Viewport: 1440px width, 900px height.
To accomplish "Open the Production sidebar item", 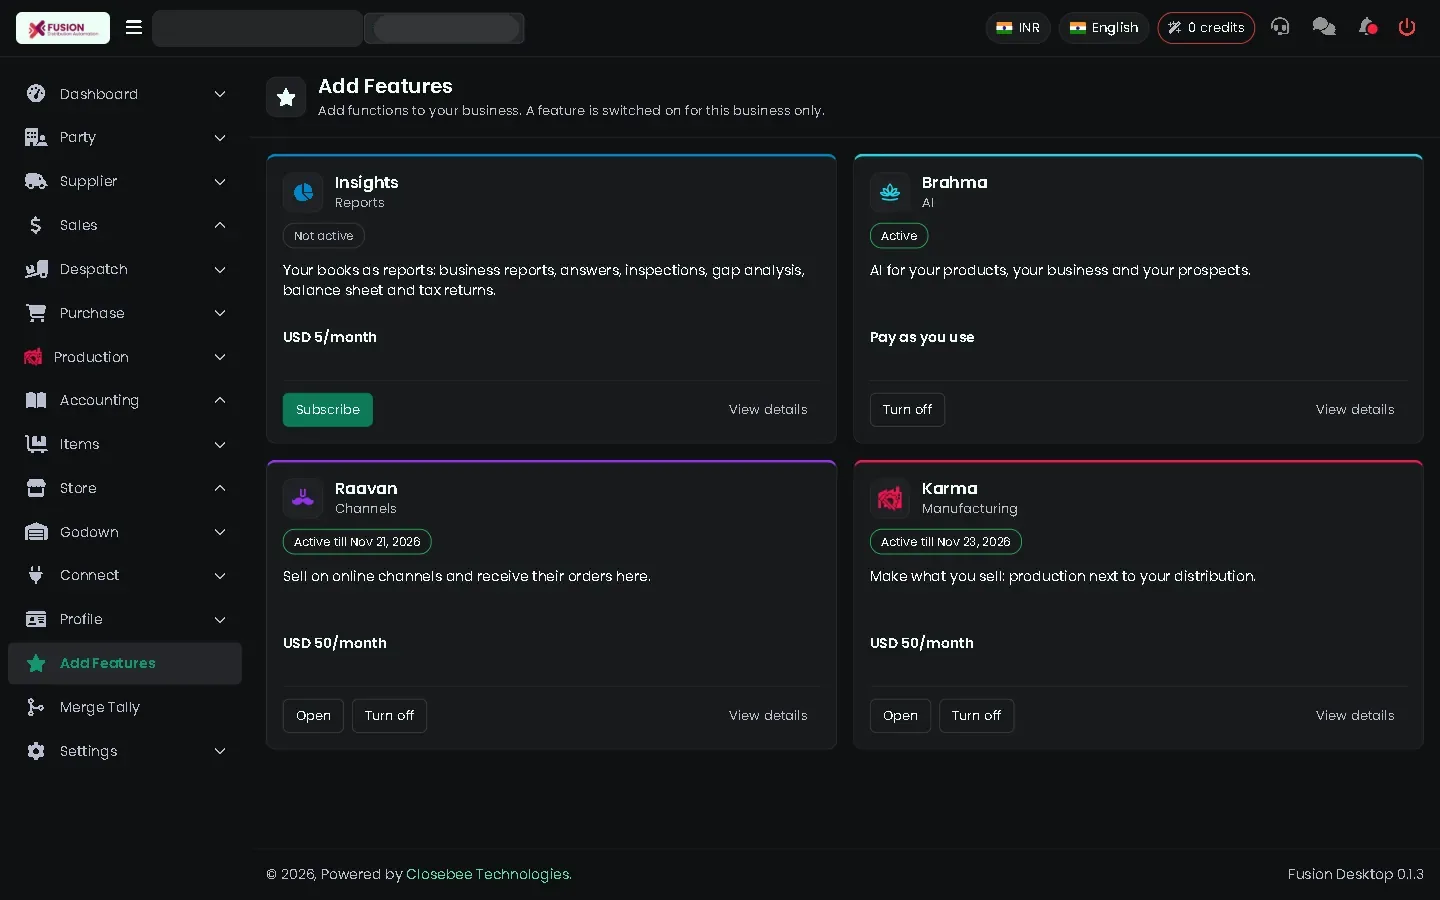I will pos(125,357).
